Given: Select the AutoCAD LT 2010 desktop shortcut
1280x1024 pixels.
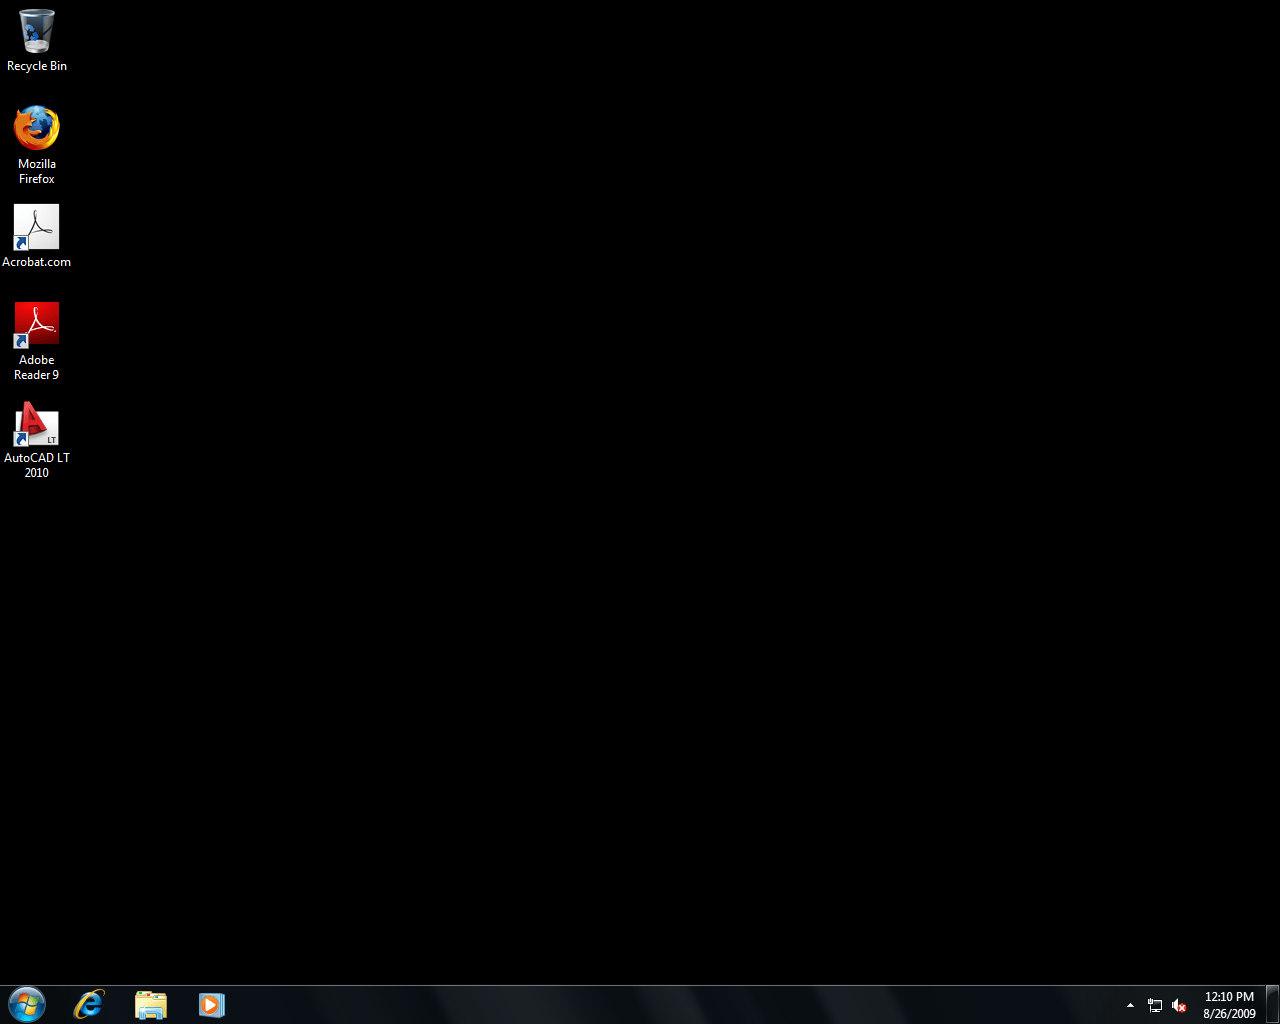Looking at the screenshot, I should click(x=36, y=423).
